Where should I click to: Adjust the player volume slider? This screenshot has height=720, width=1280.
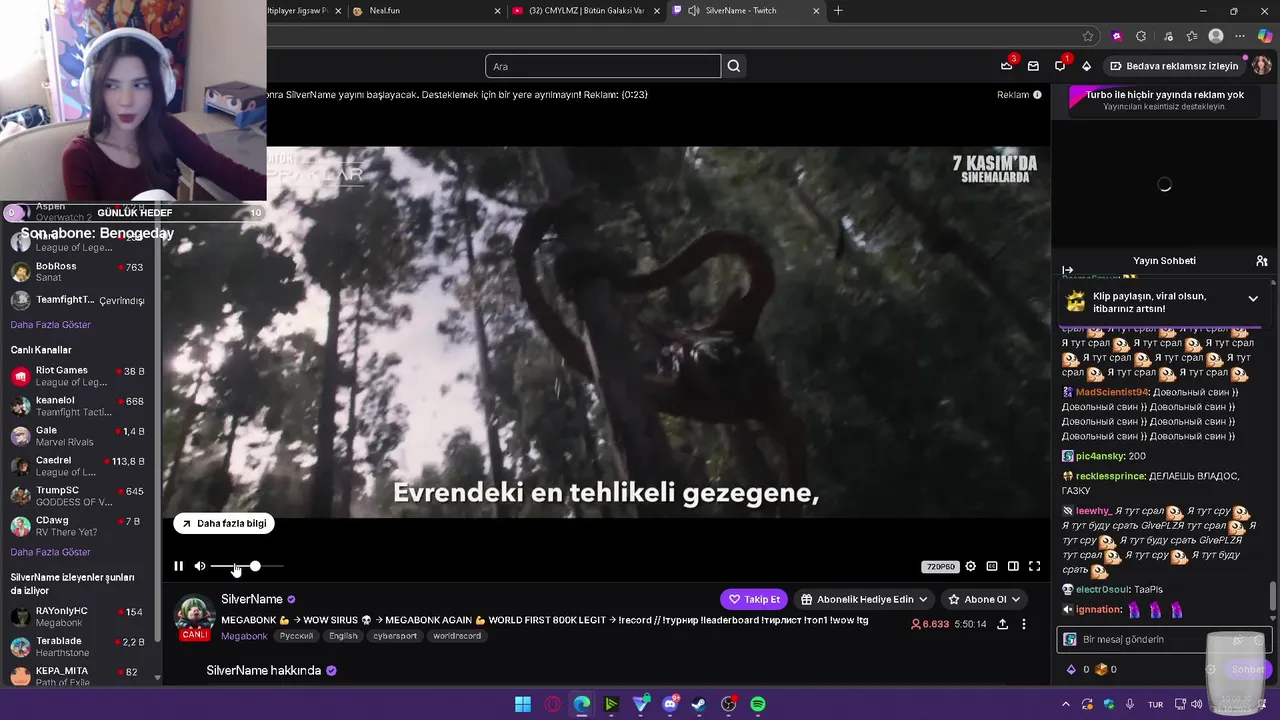246,566
